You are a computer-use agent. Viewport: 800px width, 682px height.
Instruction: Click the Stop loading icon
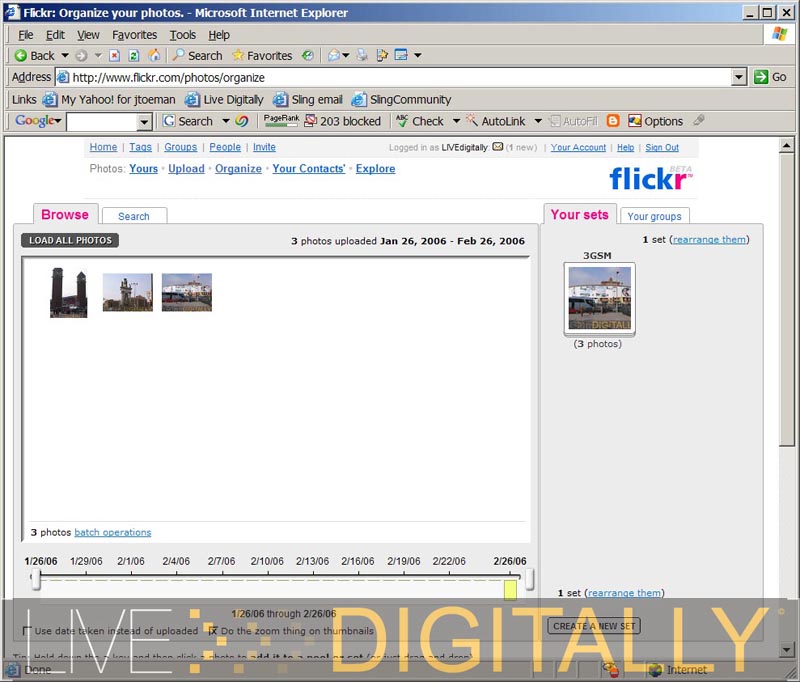(115, 56)
